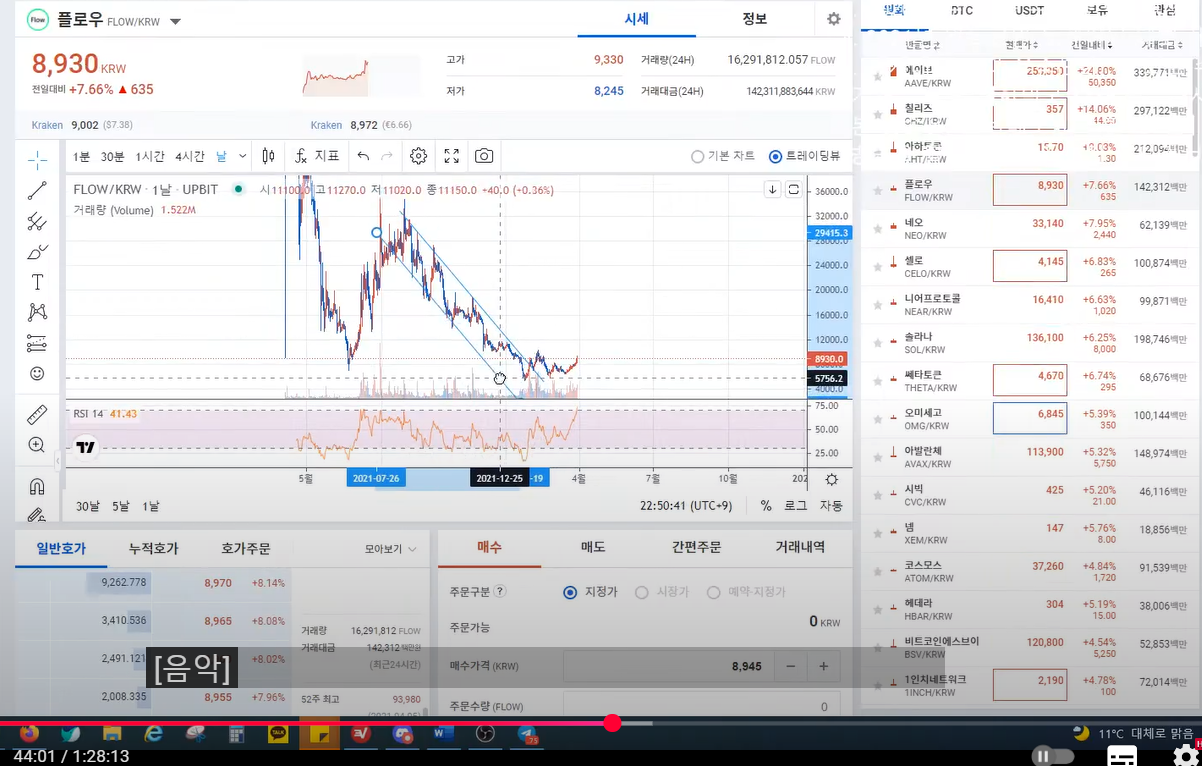Image resolution: width=1202 pixels, height=766 pixels.
Task: Open Firefox from the taskbar
Action: pyautogui.click(x=28, y=735)
